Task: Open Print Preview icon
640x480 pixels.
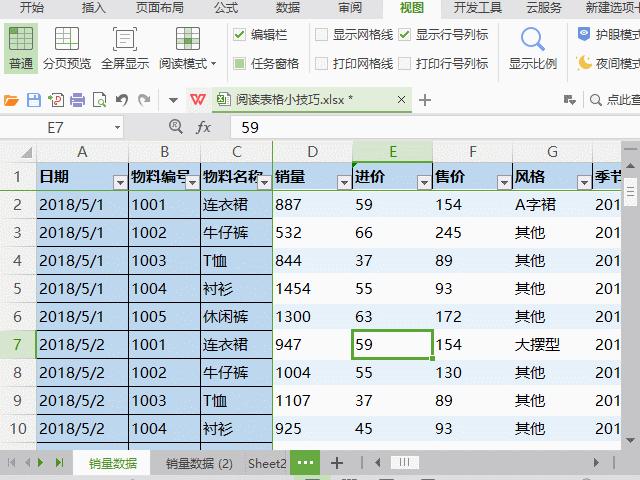Action: point(100,100)
